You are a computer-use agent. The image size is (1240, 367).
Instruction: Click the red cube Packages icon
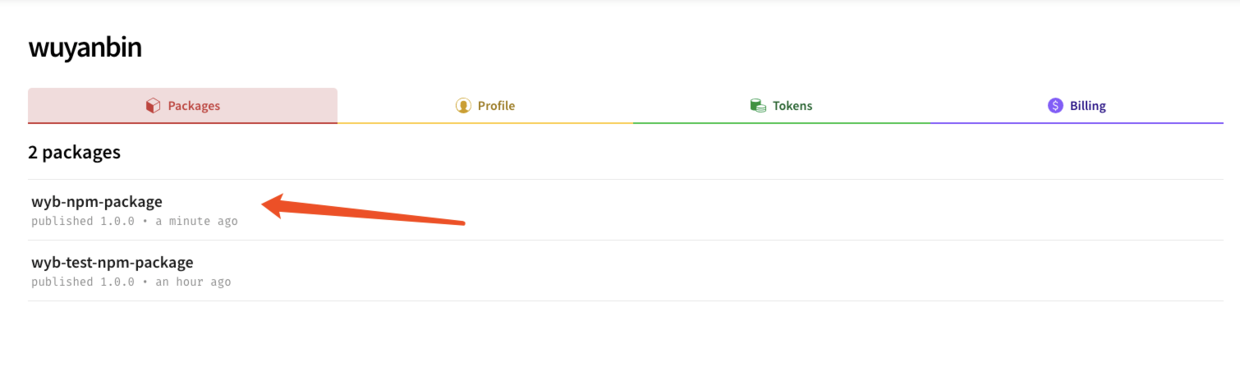point(153,105)
